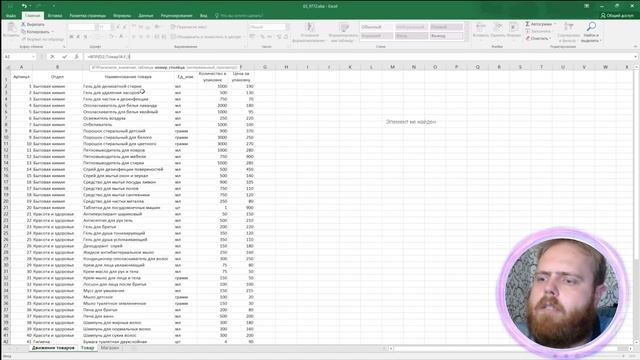Open the Name Box dropdown
This screenshot has height=360, width=640.
pos(33,57)
